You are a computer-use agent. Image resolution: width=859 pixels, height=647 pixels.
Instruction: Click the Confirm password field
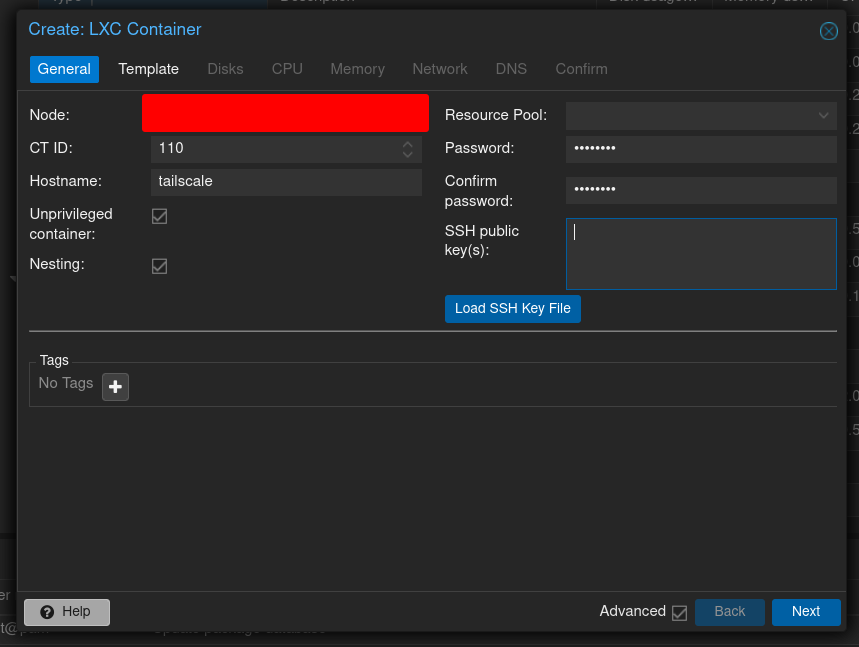[700, 190]
